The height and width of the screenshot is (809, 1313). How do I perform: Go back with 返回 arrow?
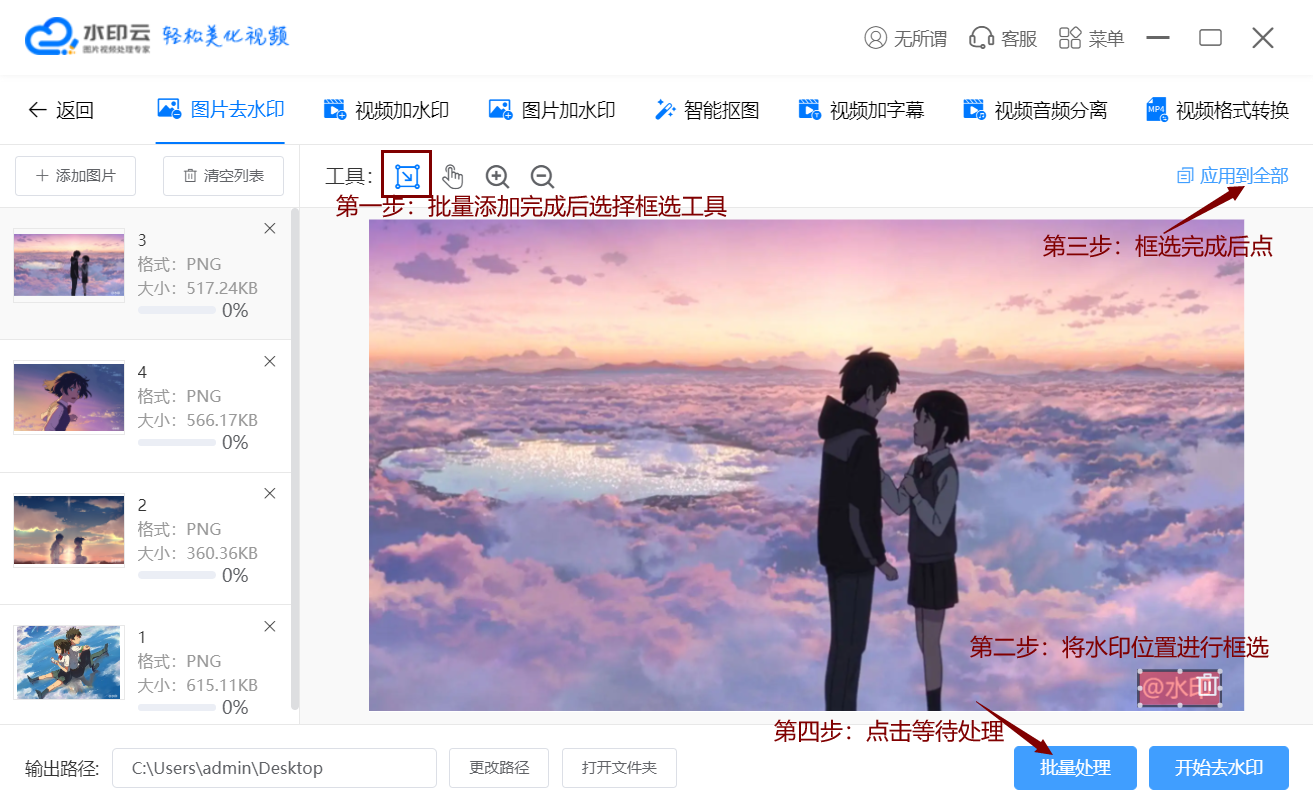[x=61, y=110]
